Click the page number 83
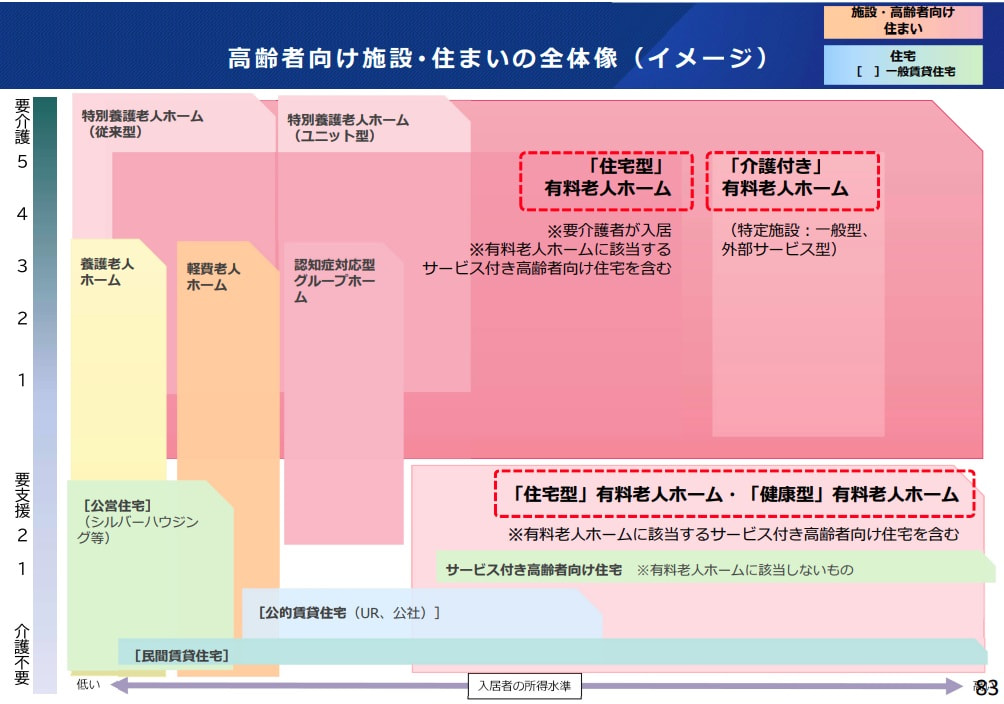Image resolution: width=1004 pixels, height=704 pixels. click(x=985, y=687)
